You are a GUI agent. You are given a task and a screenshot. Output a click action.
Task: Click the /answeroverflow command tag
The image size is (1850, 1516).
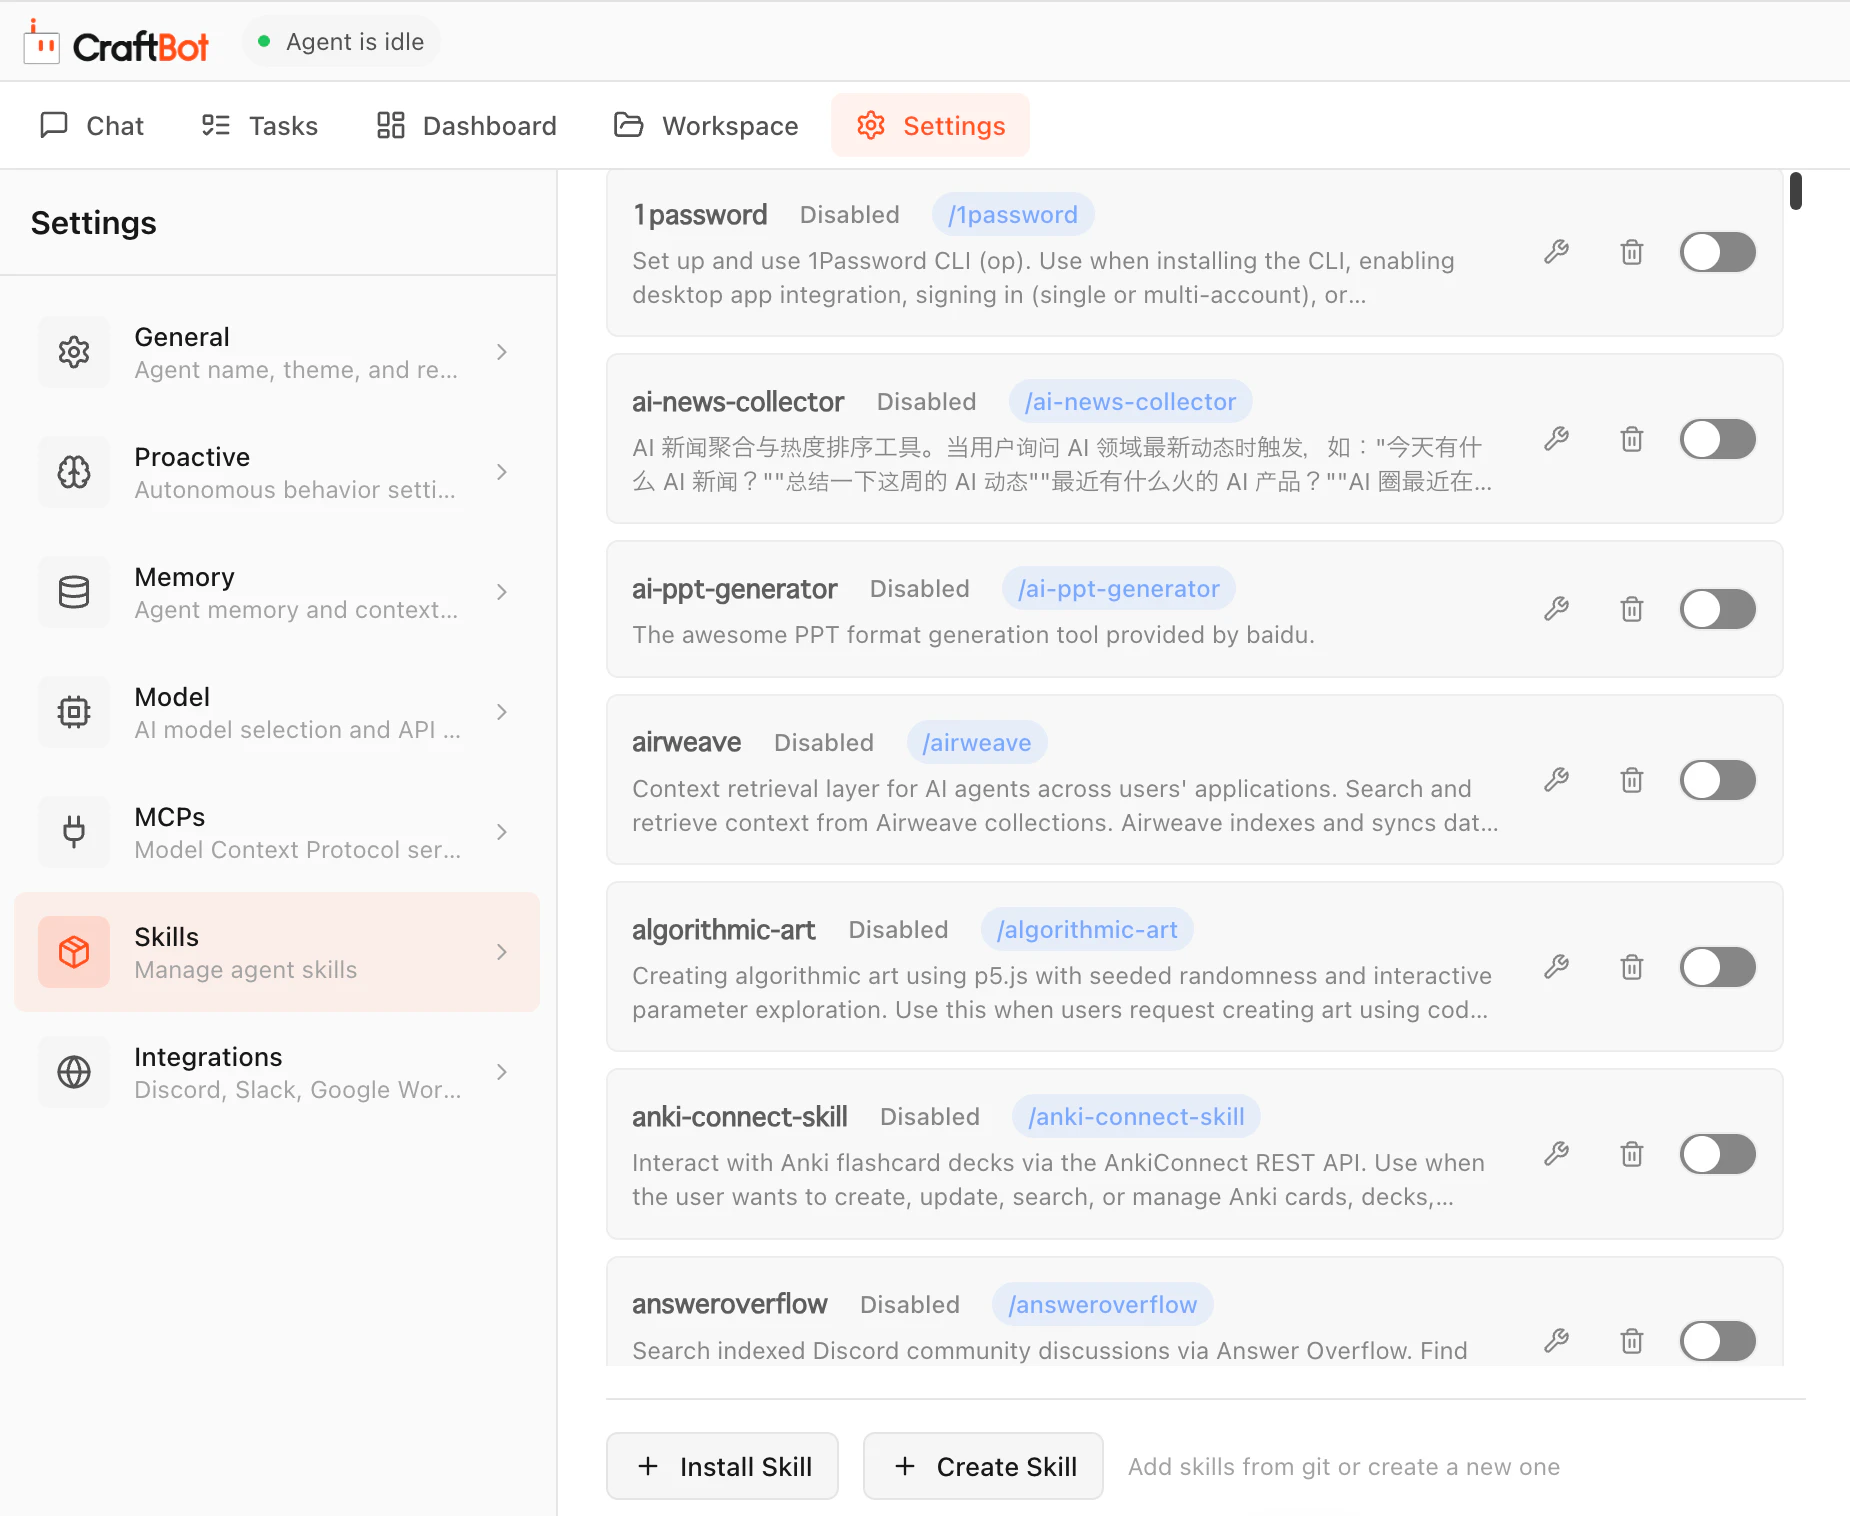(1102, 1305)
